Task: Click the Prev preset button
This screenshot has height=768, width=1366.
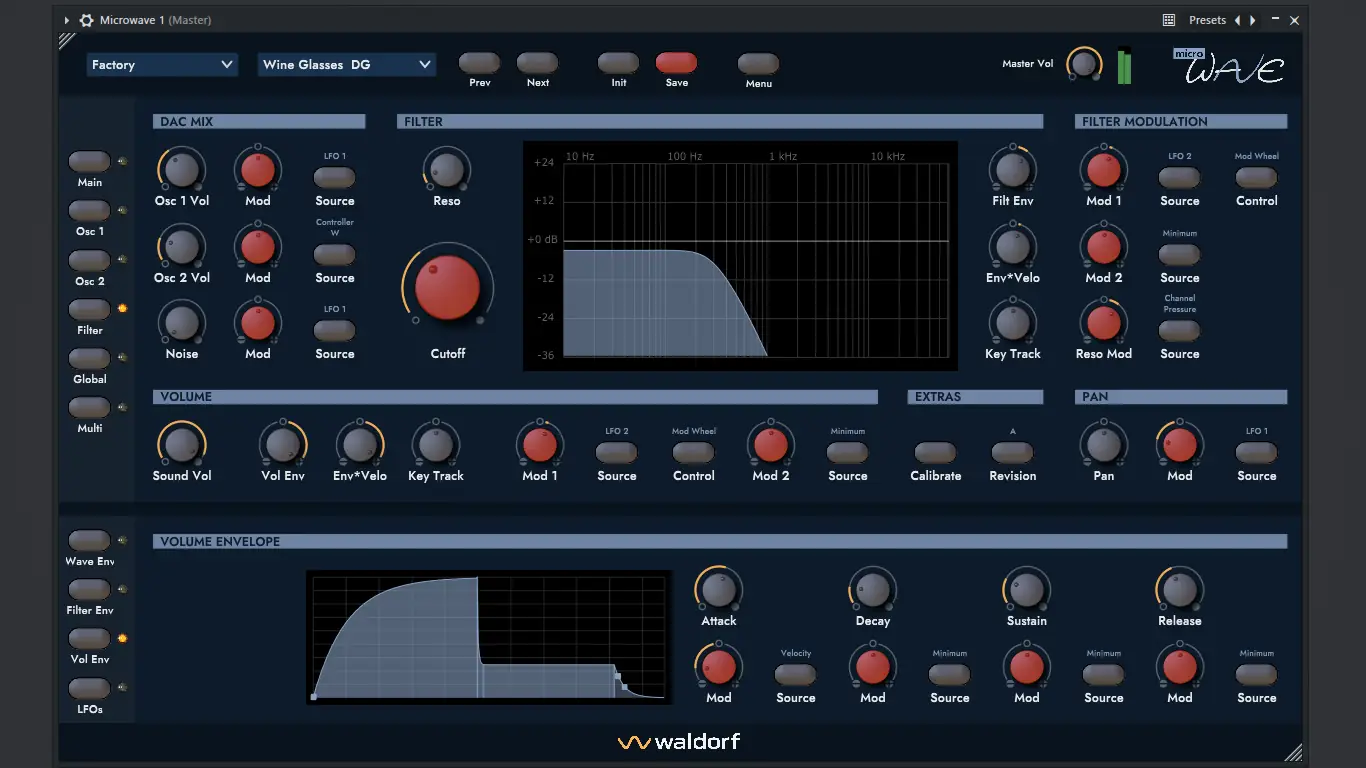Action: [x=480, y=63]
